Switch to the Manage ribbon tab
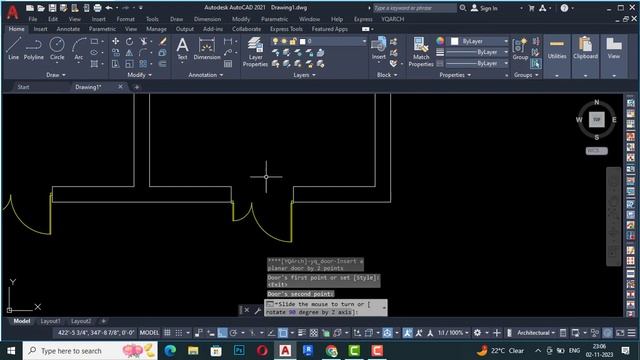Image resolution: width=640 pixels, height=360 pixels. (x=156, y=29)
